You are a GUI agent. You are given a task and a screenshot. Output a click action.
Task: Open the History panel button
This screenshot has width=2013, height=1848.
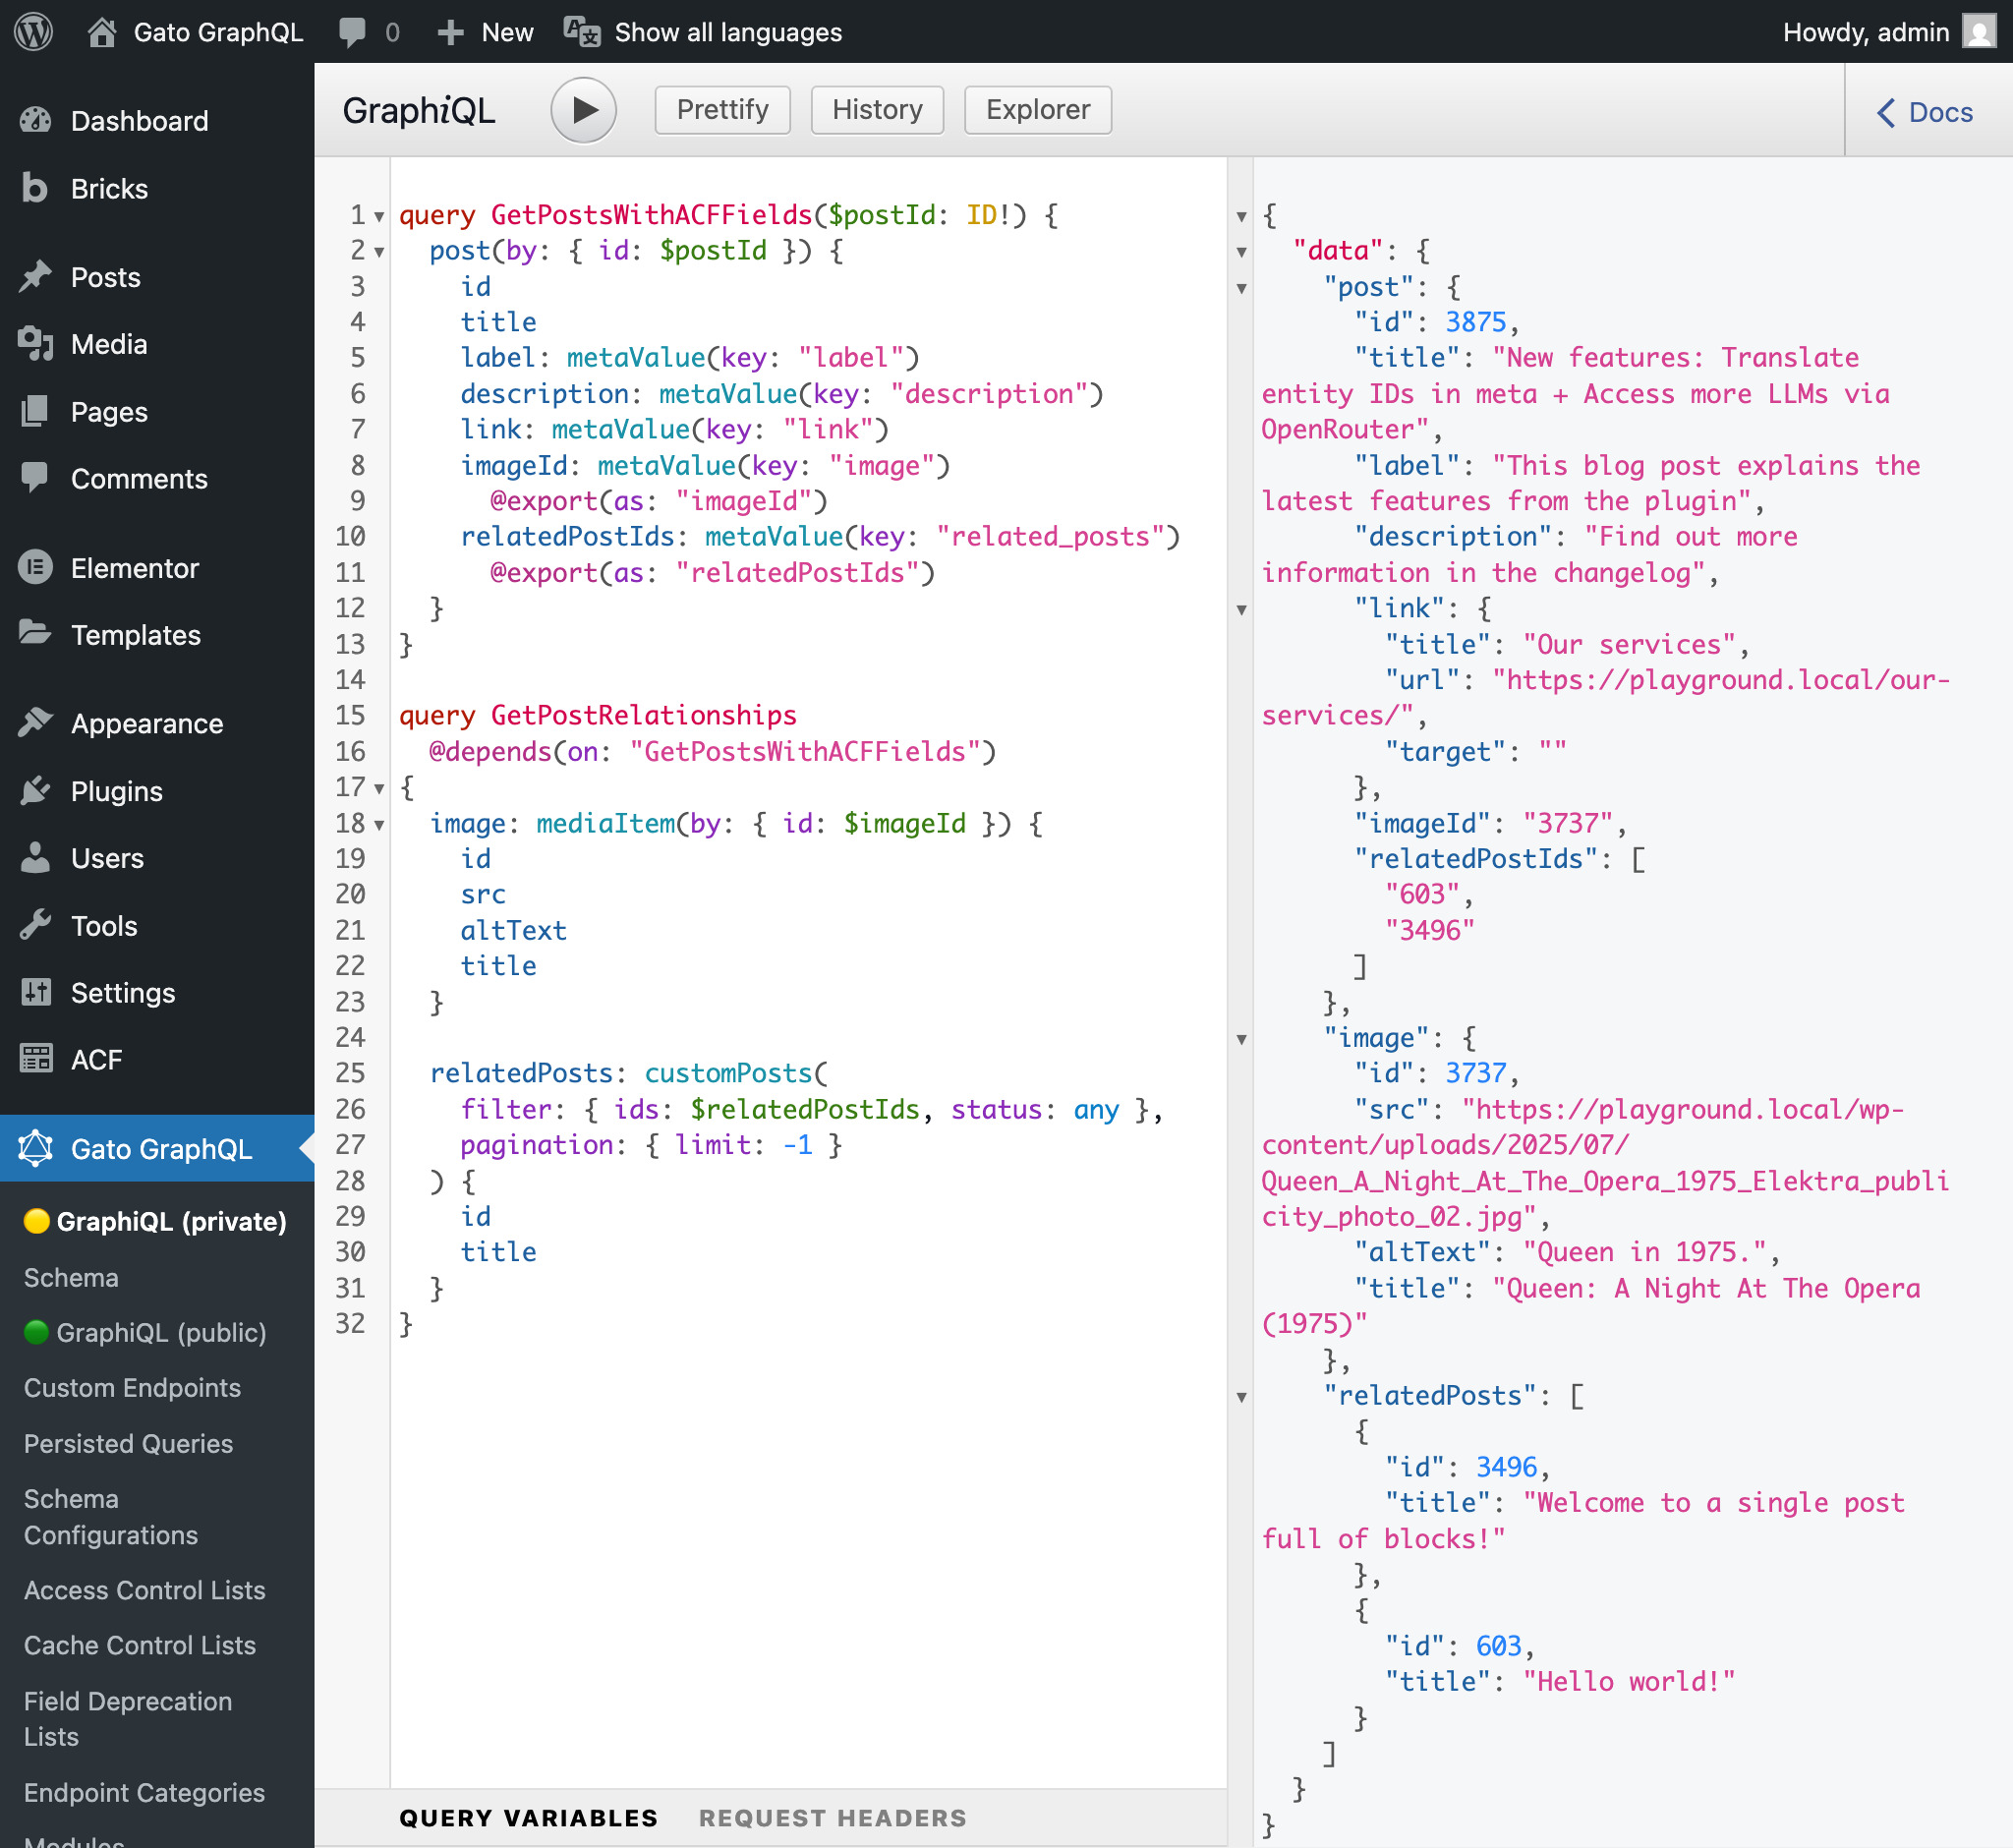click(x=877, y=110)
